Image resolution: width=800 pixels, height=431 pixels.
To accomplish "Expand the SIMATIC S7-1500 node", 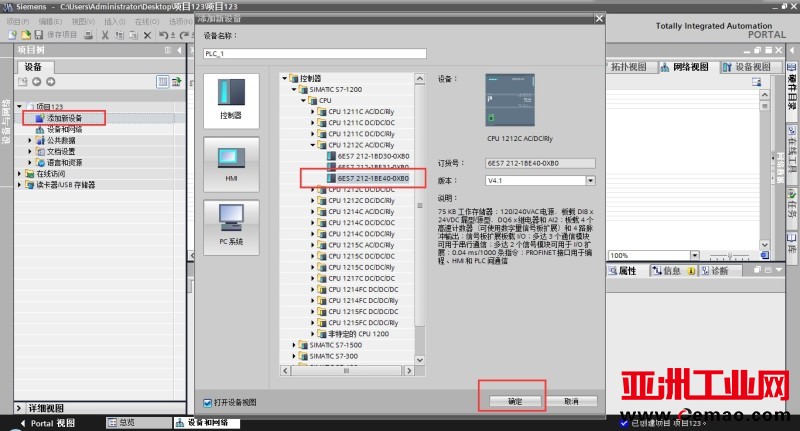I will coord(294,345).
